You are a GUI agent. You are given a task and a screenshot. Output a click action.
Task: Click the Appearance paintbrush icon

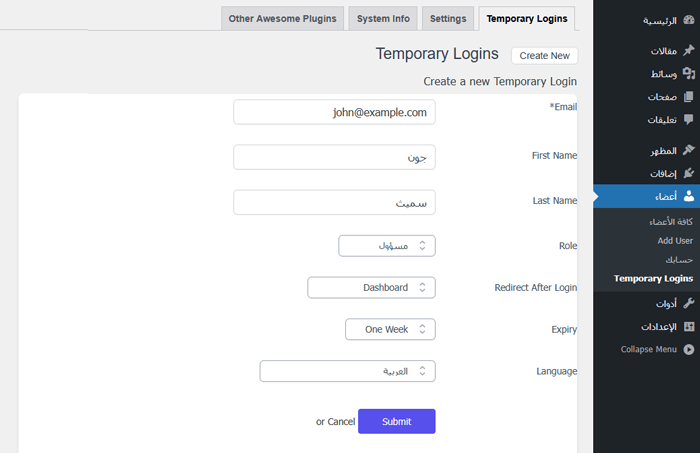pos(688,151)
